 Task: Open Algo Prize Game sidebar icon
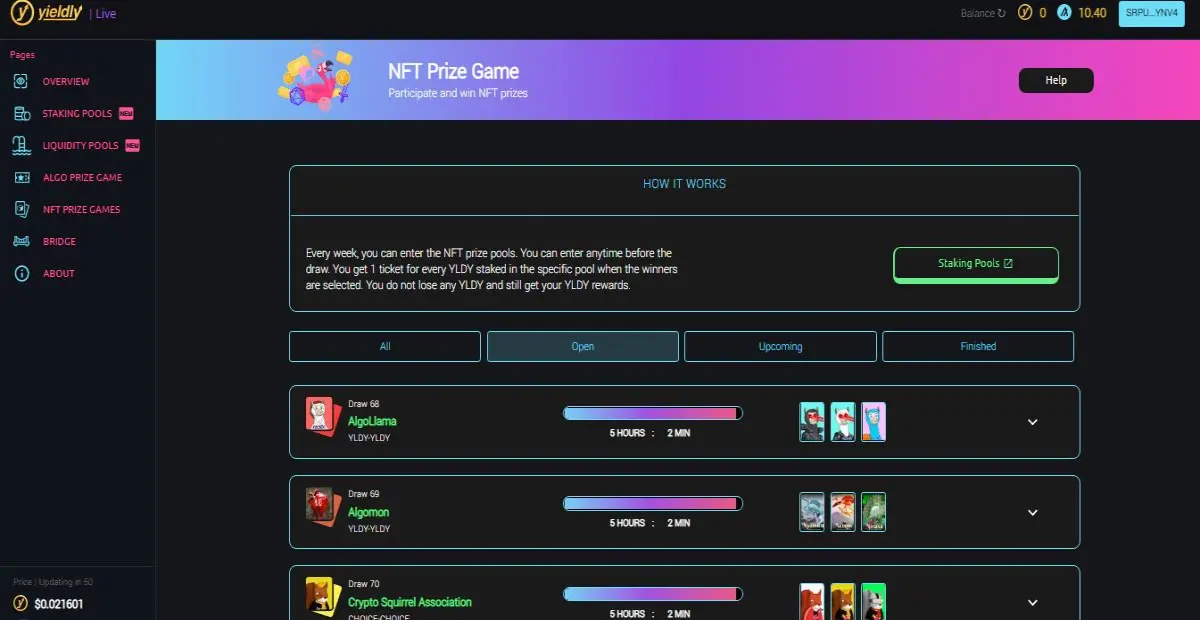point(22,177)
